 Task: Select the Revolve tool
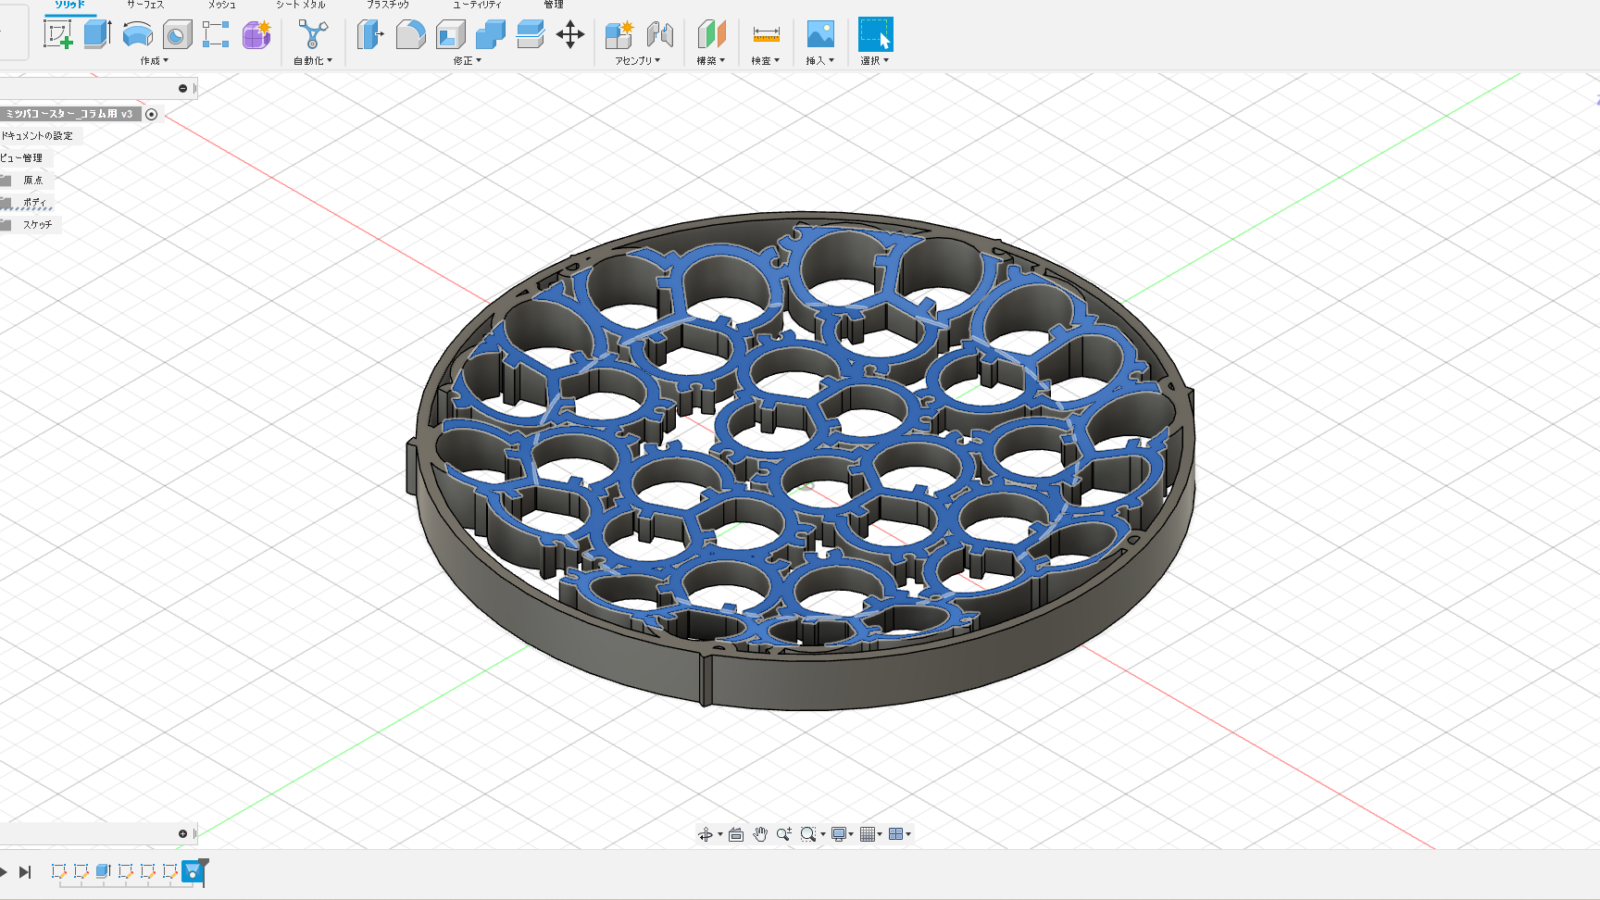click(x=137, y=35)
